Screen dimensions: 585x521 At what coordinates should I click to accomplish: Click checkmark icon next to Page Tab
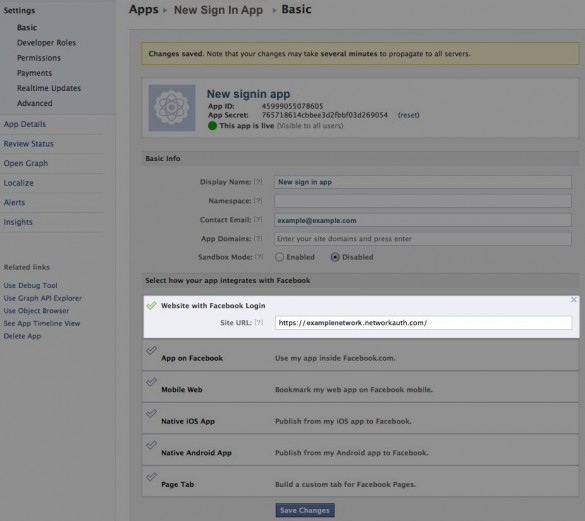click(x=151, y=477)
